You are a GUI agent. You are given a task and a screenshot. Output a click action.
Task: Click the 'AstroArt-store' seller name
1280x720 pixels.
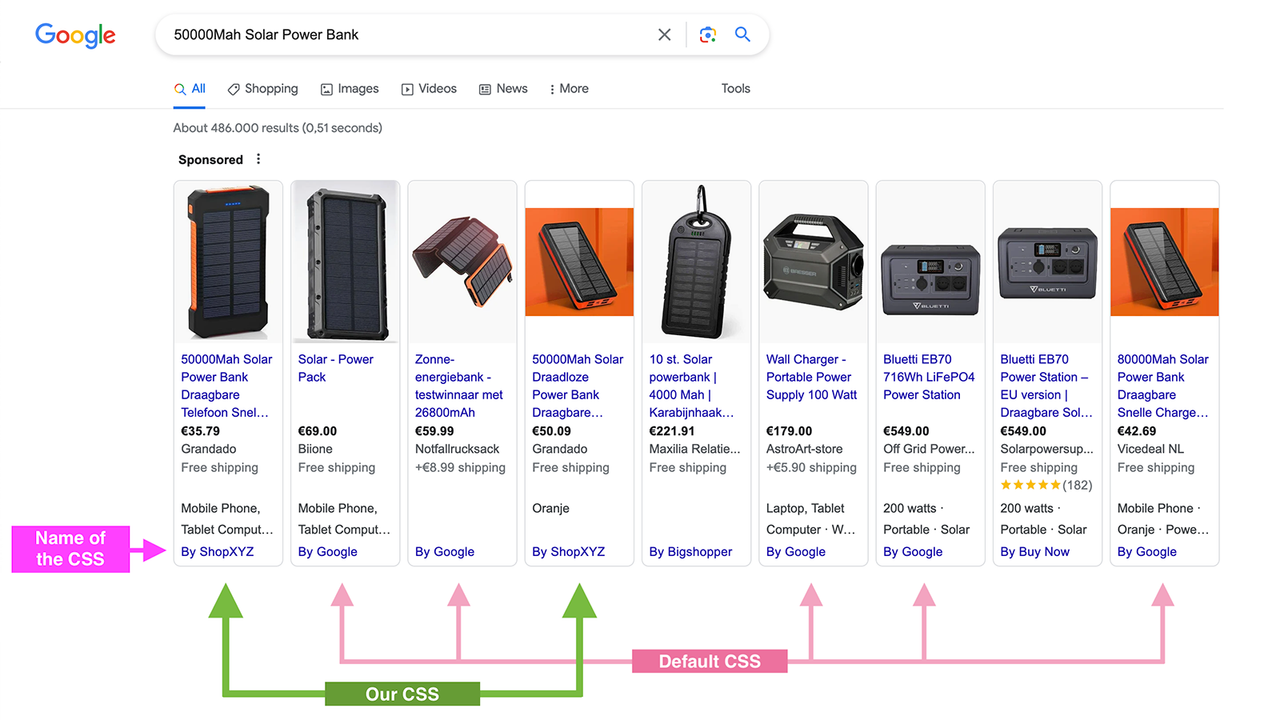pos(804,449)
